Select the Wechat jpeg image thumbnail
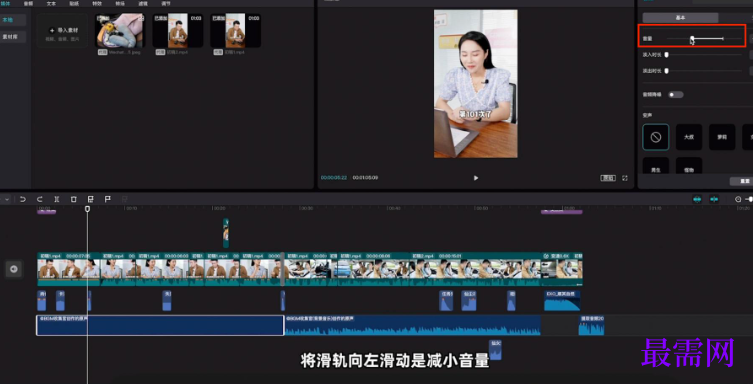Screen dimensions: 753x384 point(120,30)
